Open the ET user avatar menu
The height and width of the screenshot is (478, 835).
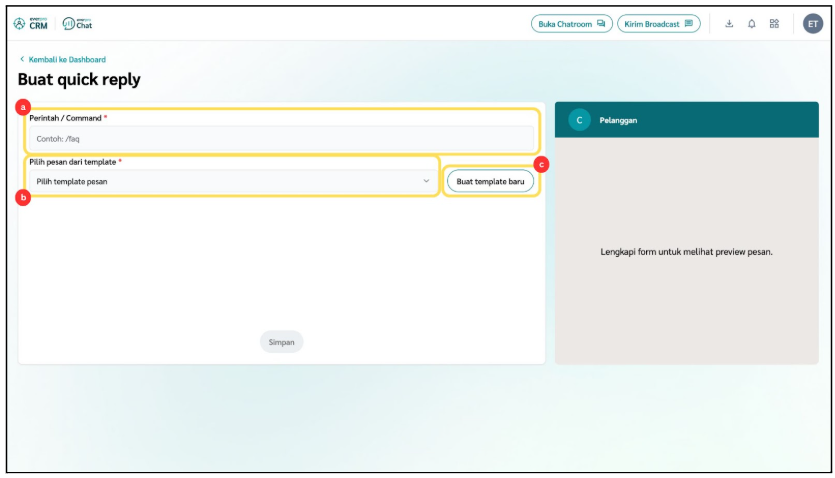coord(812,24)
